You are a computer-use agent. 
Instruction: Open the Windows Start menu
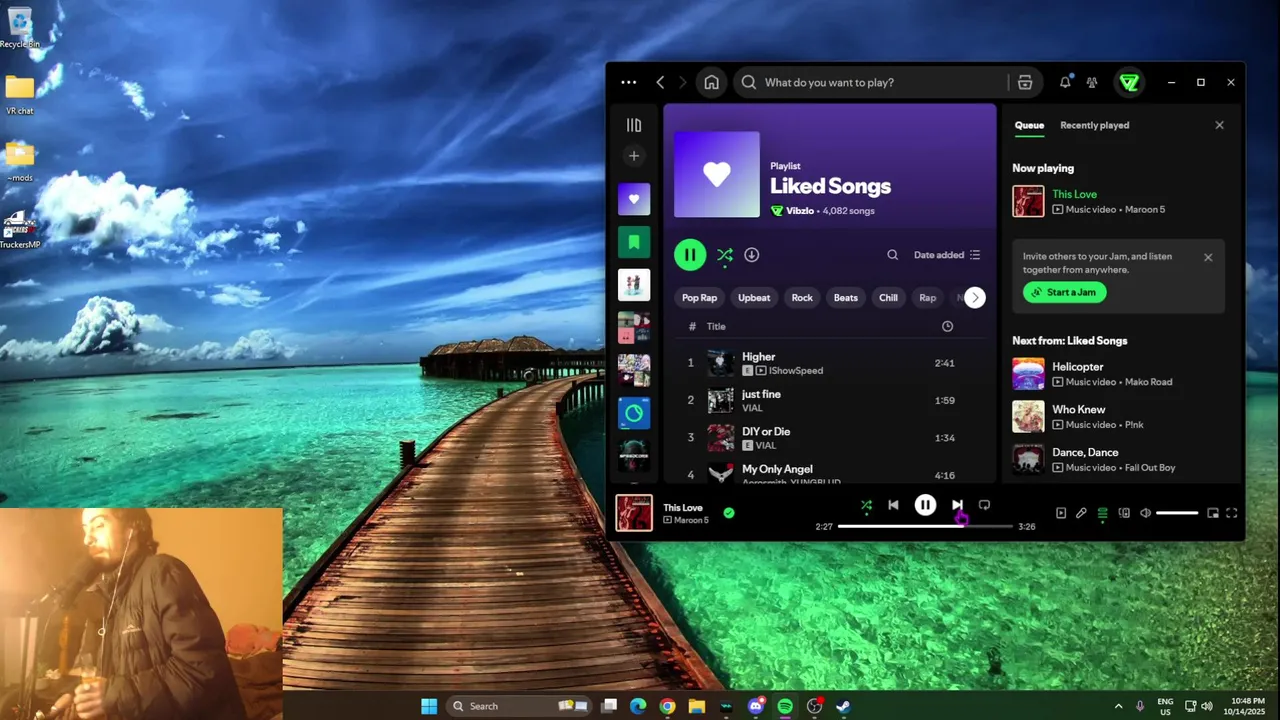(x=429, y=706)
